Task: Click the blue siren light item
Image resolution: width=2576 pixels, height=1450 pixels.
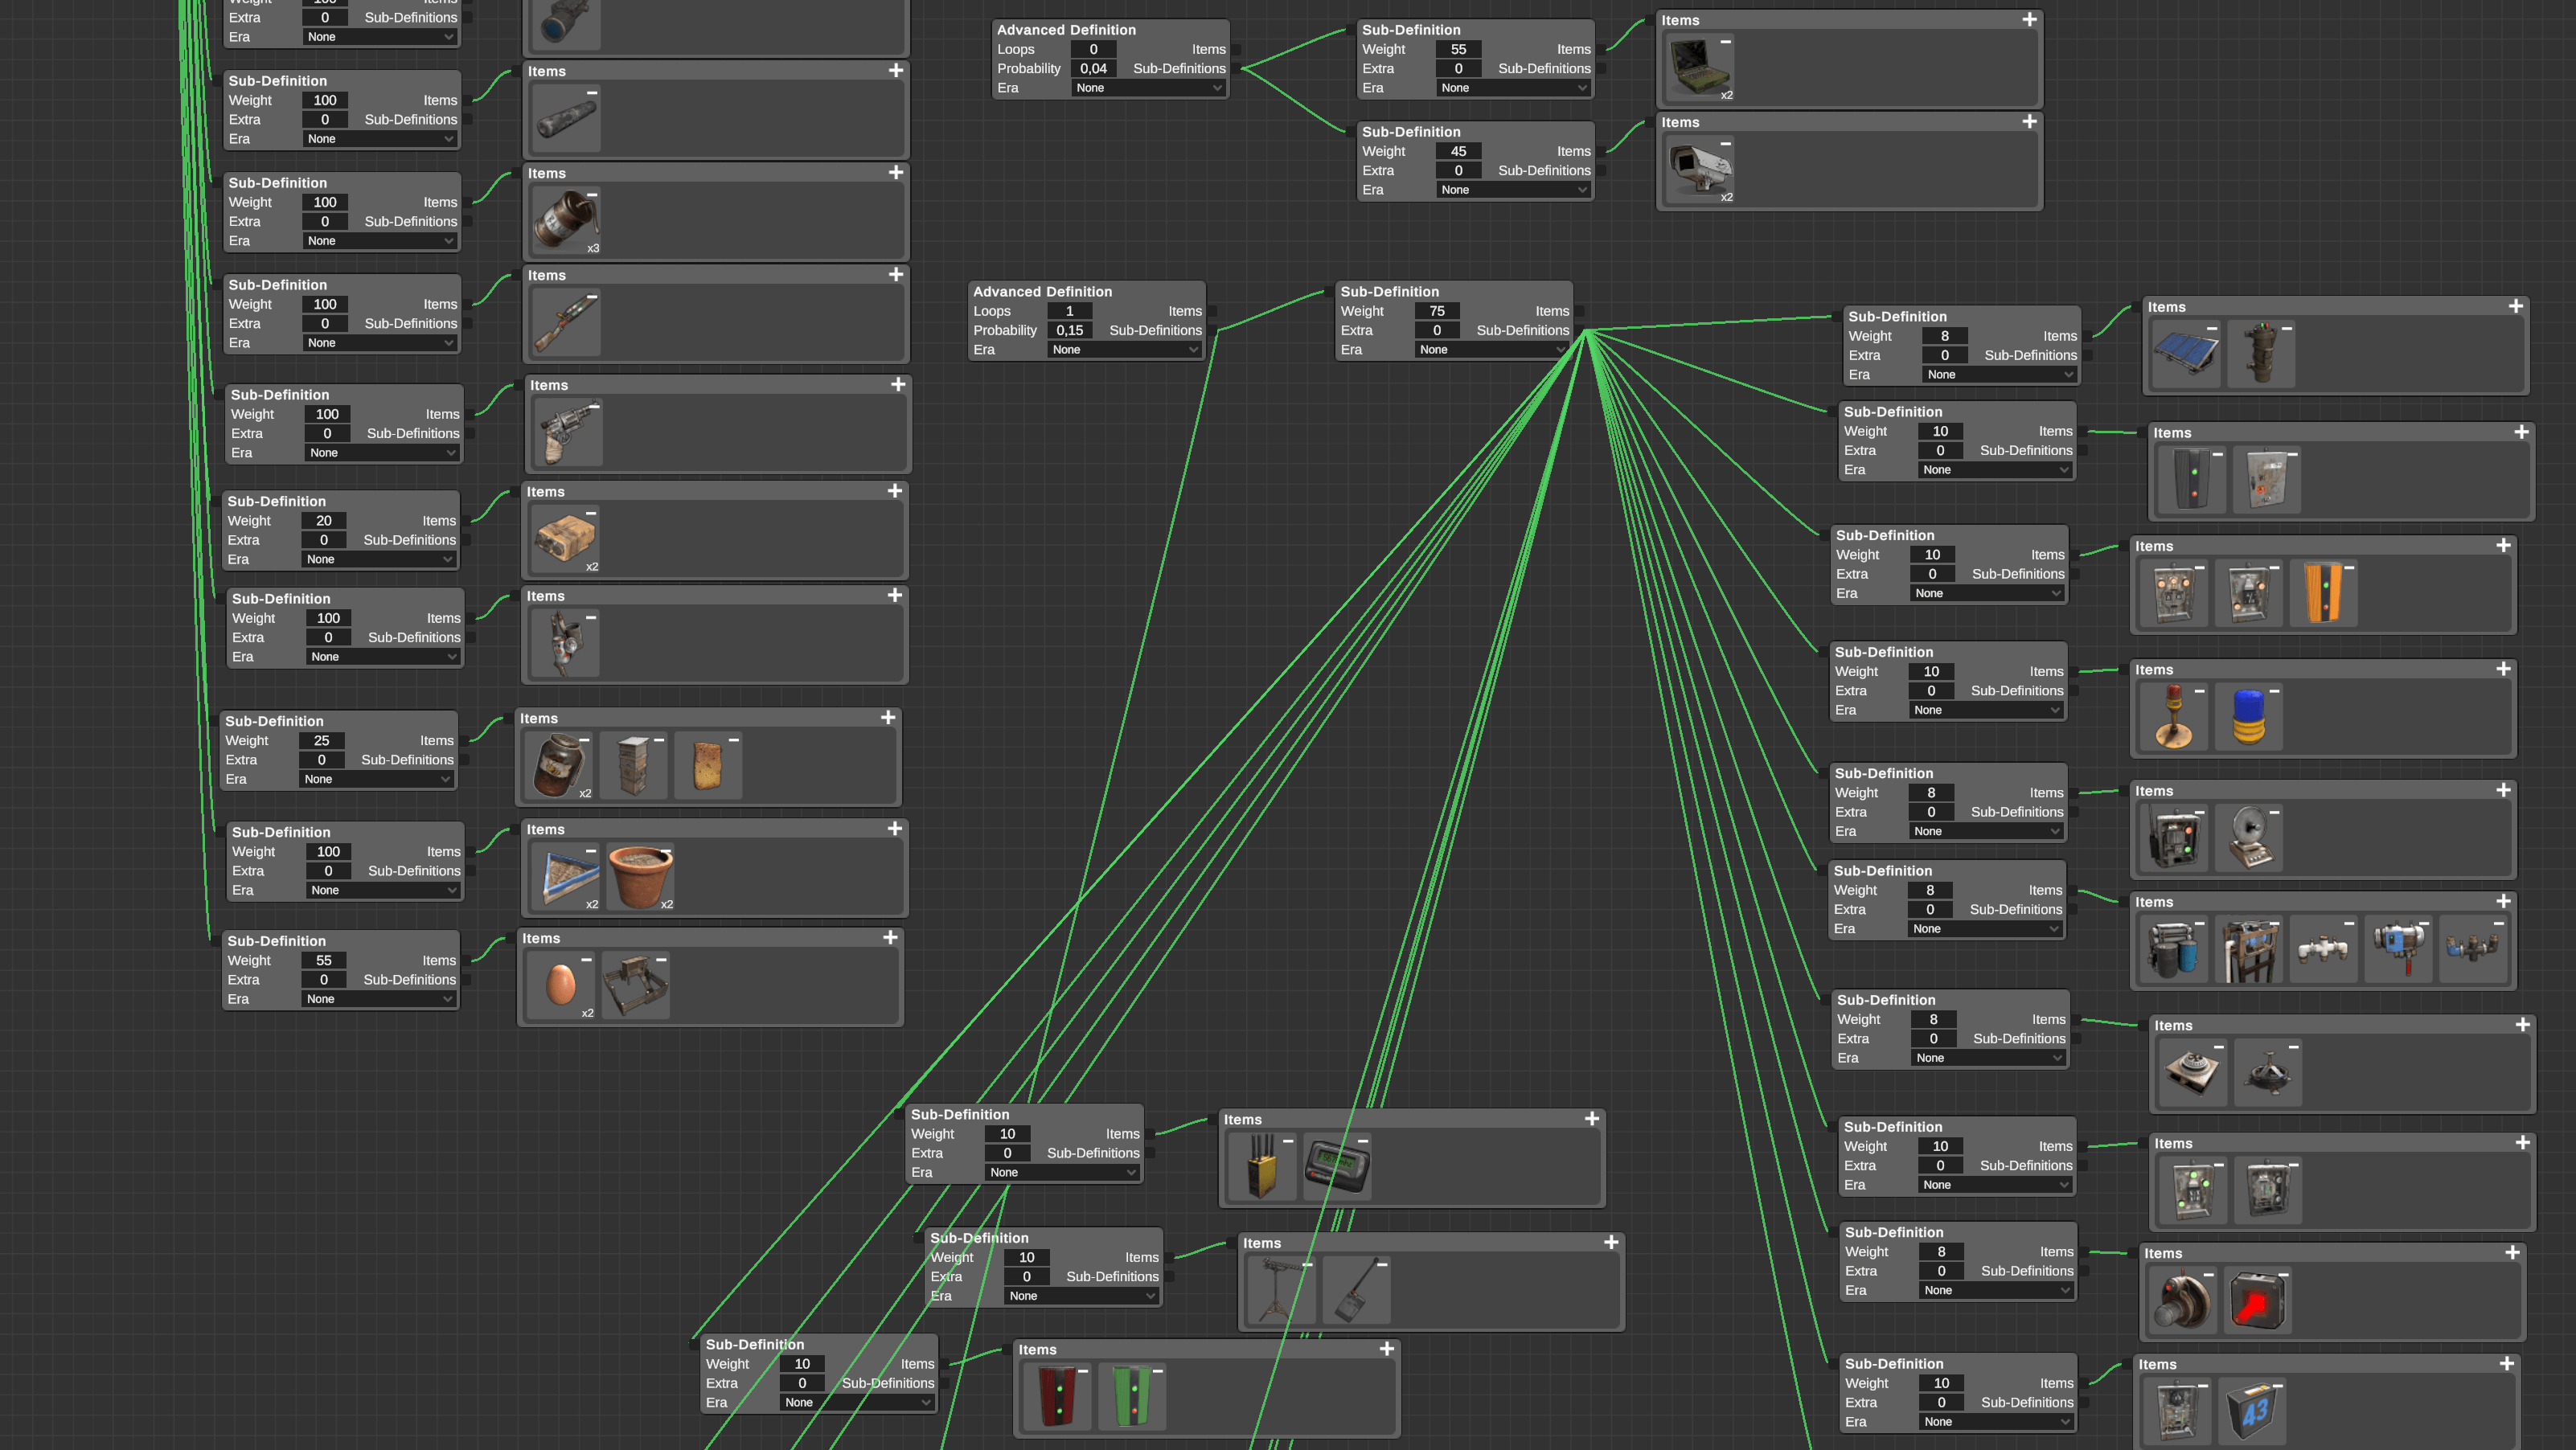Action: click(x=2248, y=717)
